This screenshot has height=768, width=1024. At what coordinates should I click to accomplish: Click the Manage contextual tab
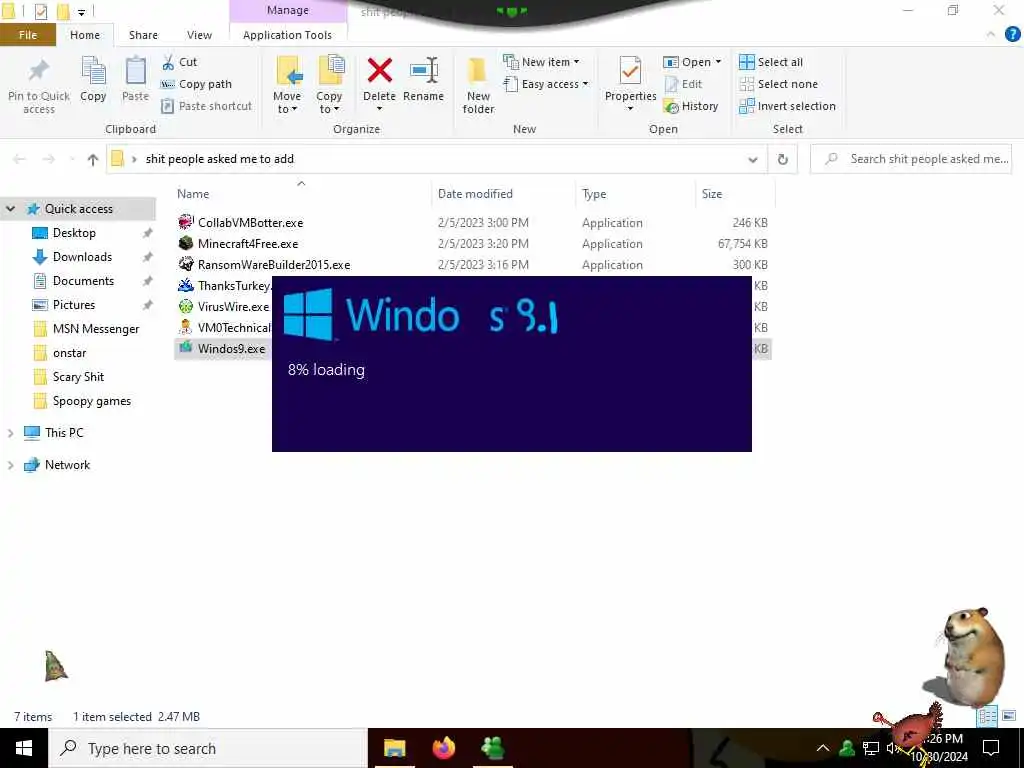[288, 10]
